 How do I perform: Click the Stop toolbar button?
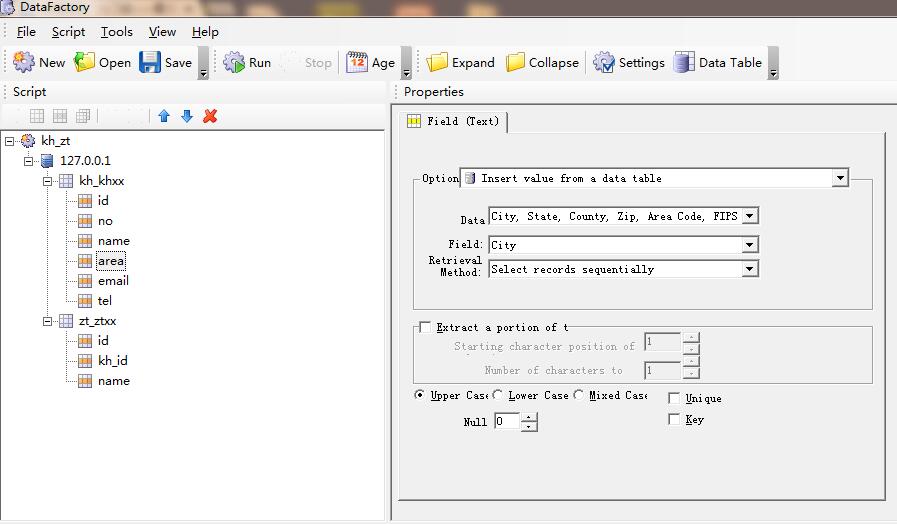tap(308, 62)
